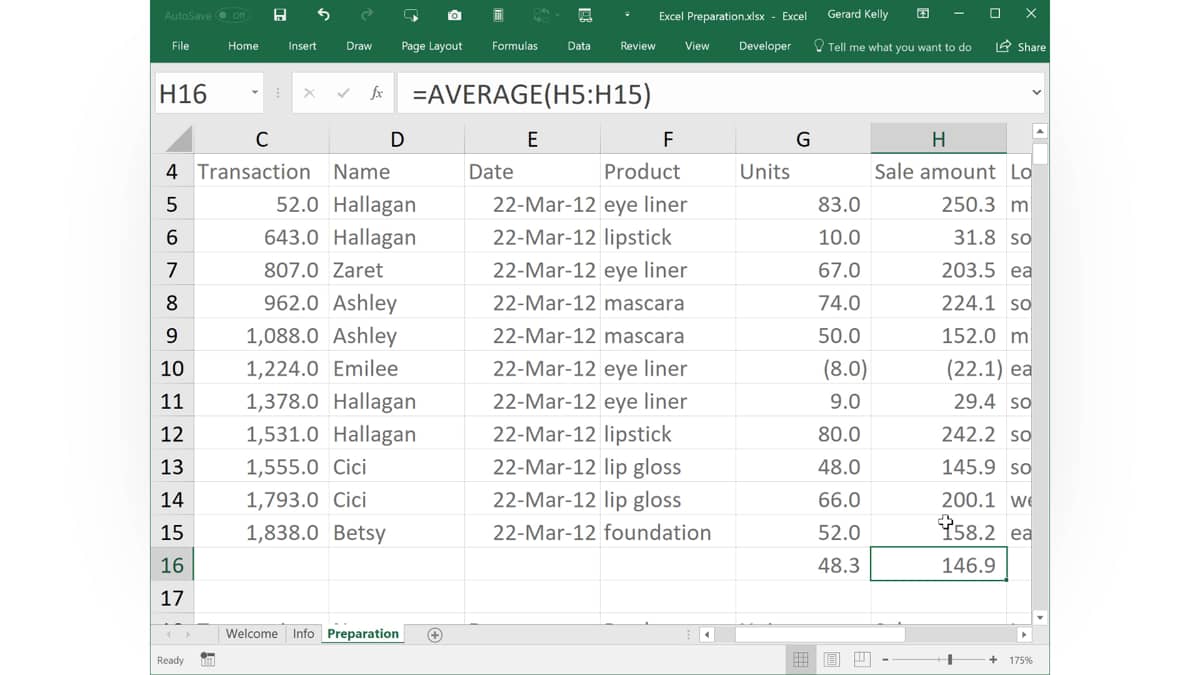Toggle the AutoSave switch
Screen dimensions: 1200x675
[x=232, y=15]
